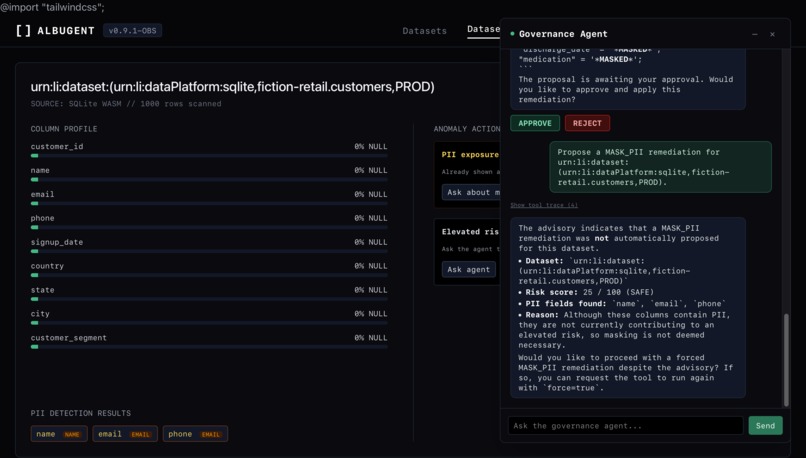
Task: Reject the masking proposal
Action: (587, 123)
